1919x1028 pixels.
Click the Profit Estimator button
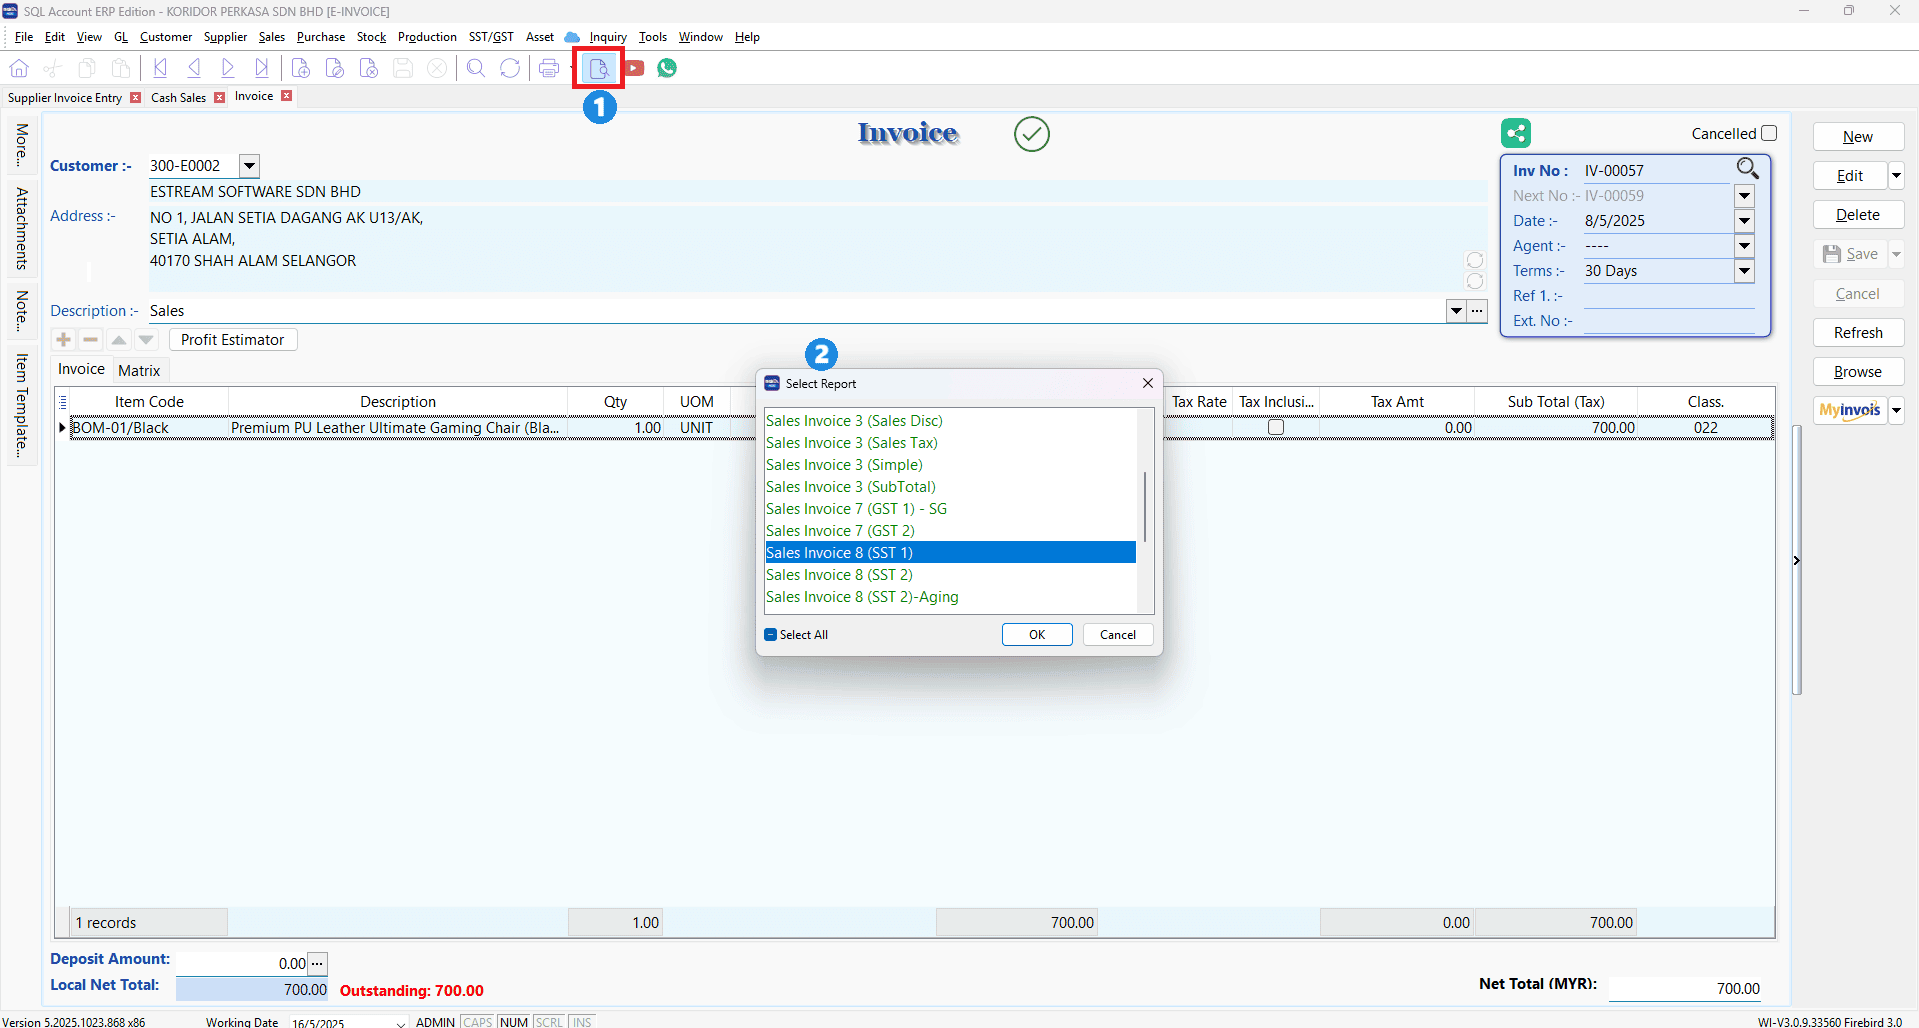pos(232,340)
